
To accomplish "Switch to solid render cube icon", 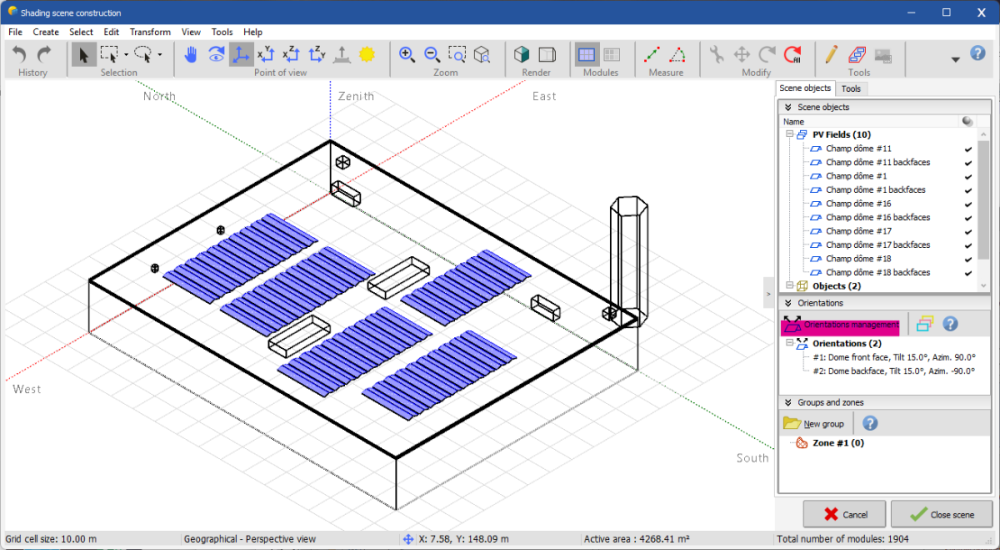I will click(x=522, y=55).
